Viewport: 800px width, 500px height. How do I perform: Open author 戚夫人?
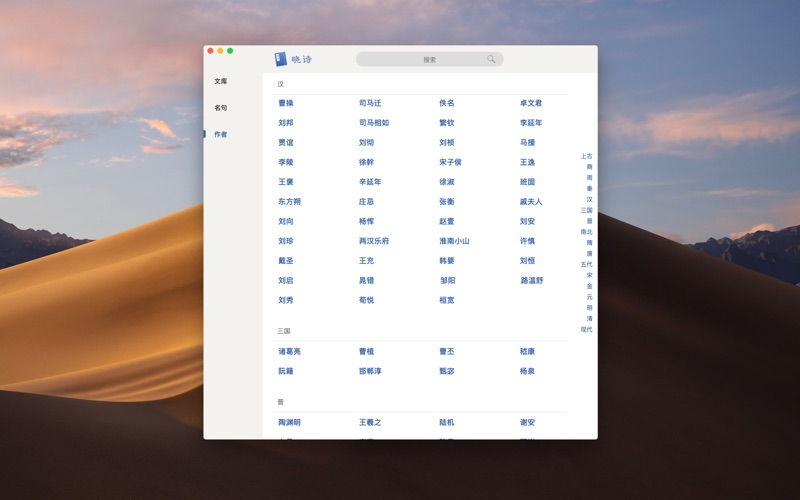531,202
